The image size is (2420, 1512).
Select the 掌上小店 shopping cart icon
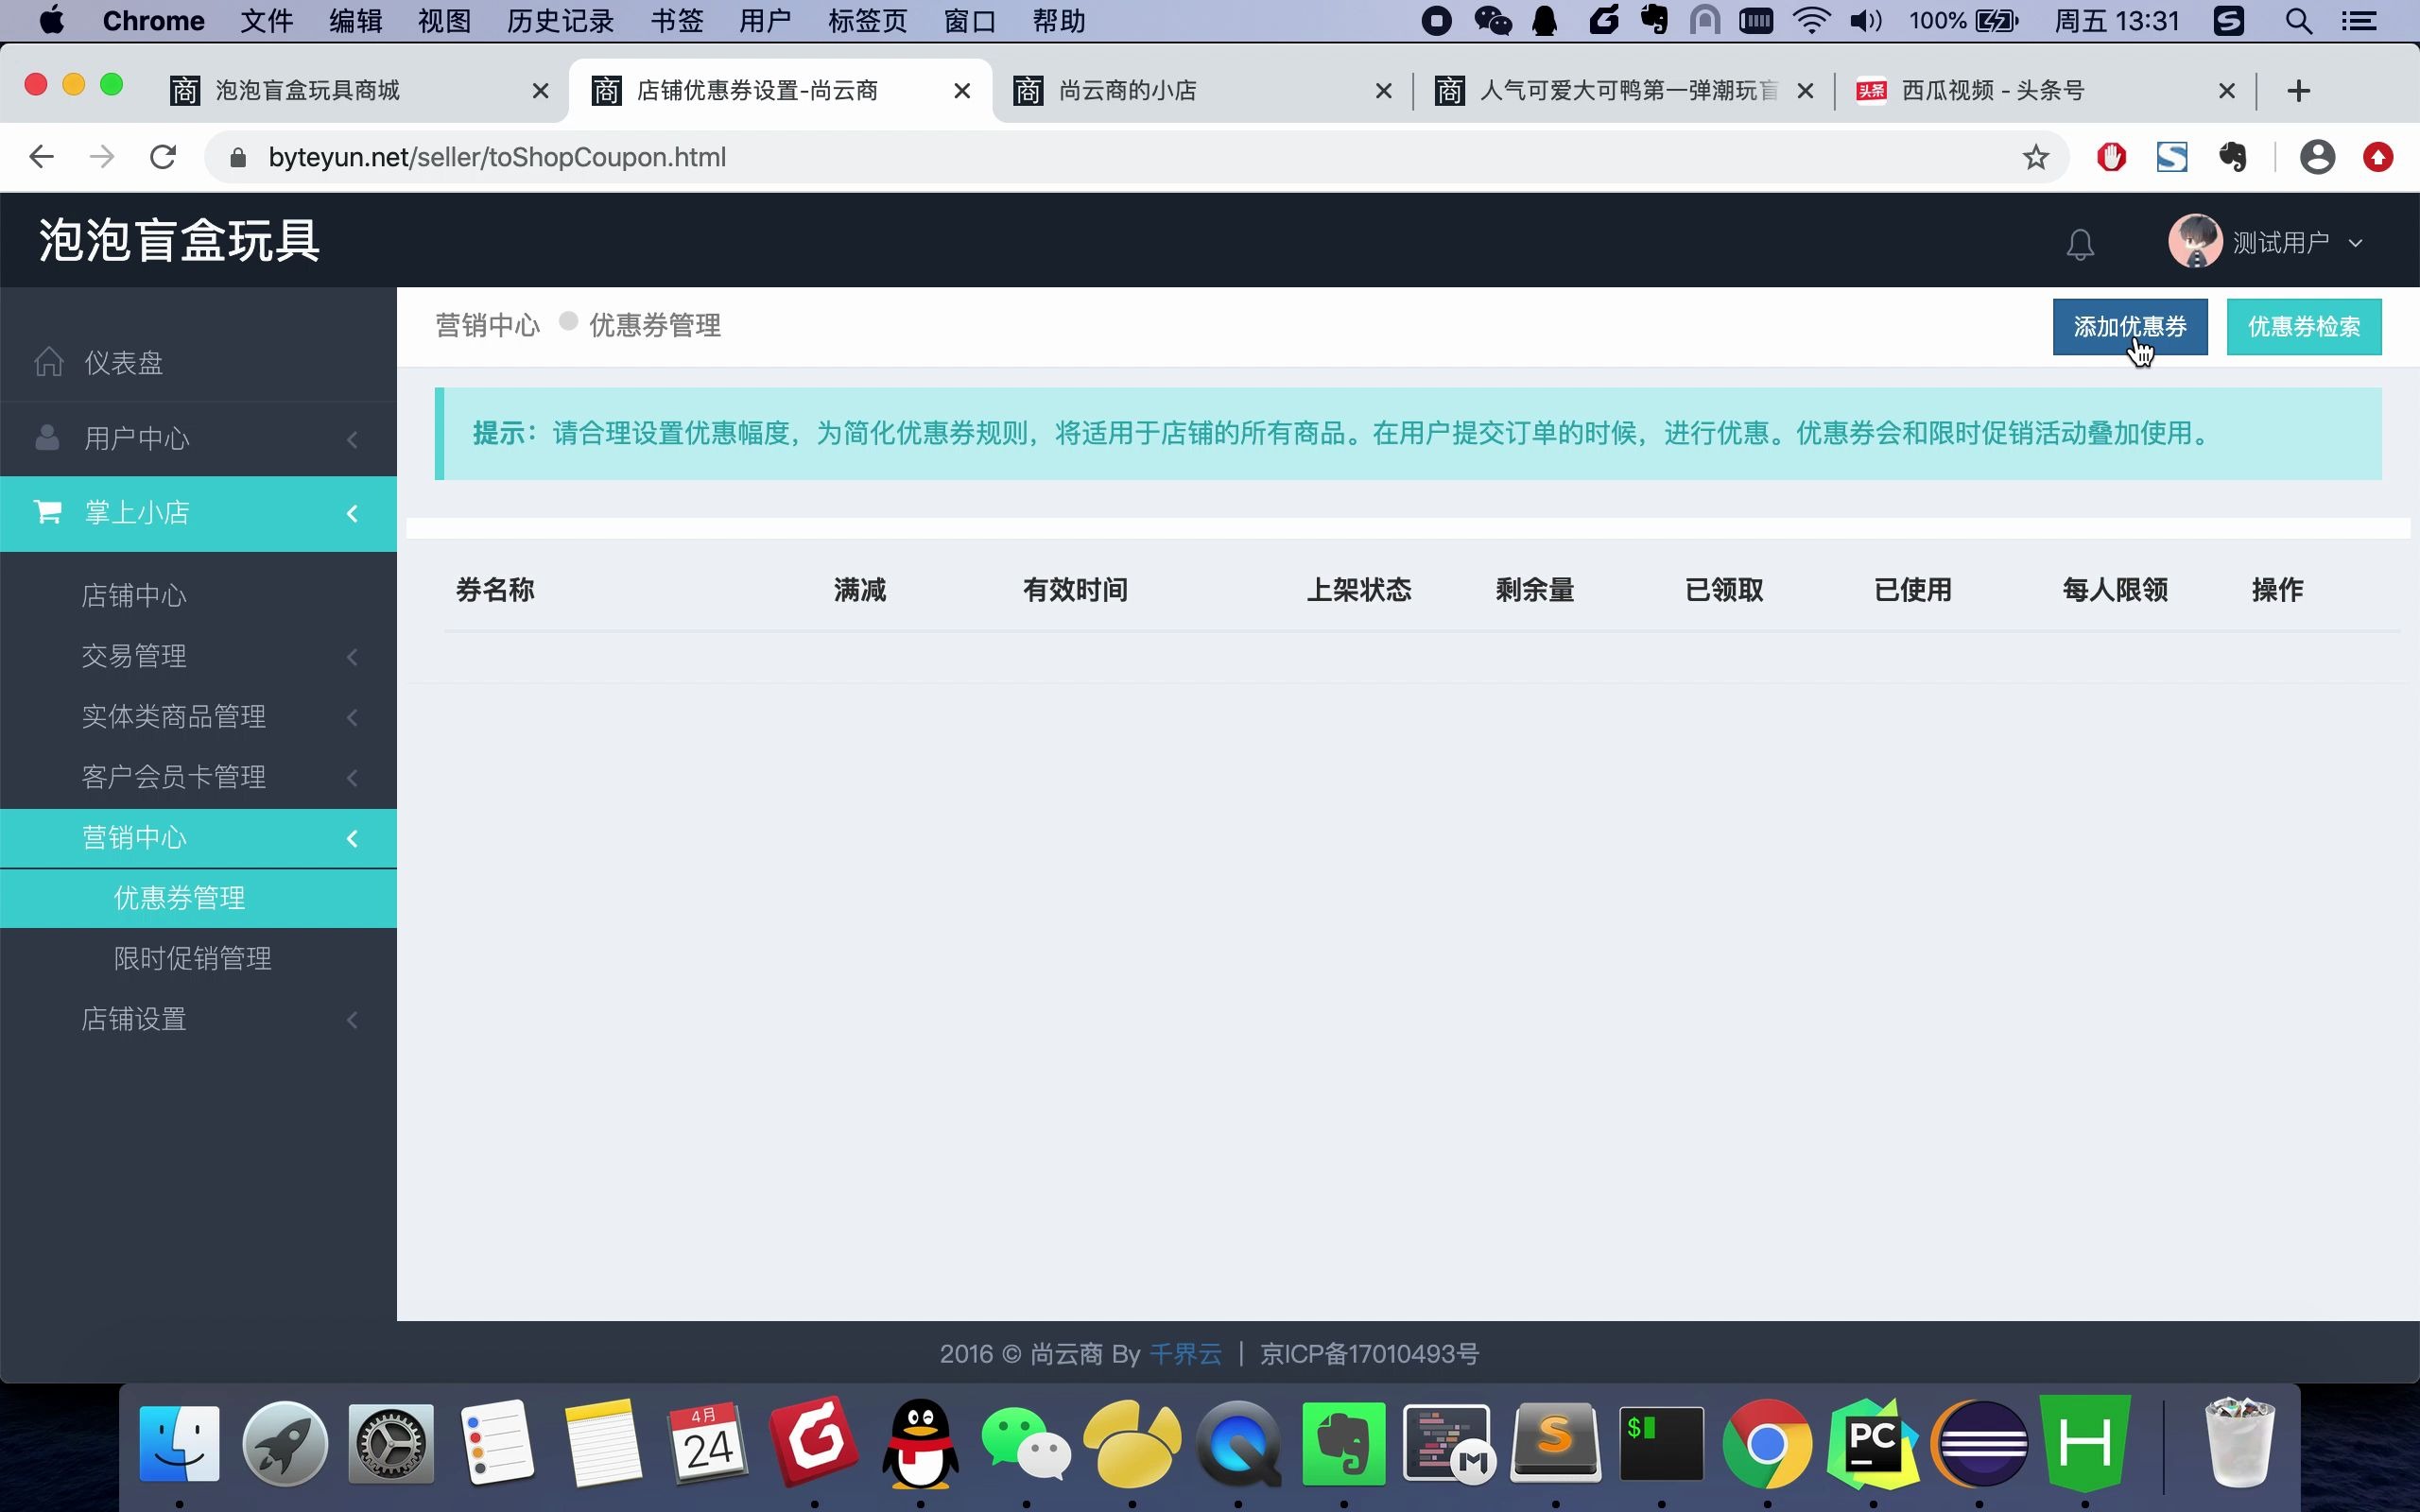(48, 511)
